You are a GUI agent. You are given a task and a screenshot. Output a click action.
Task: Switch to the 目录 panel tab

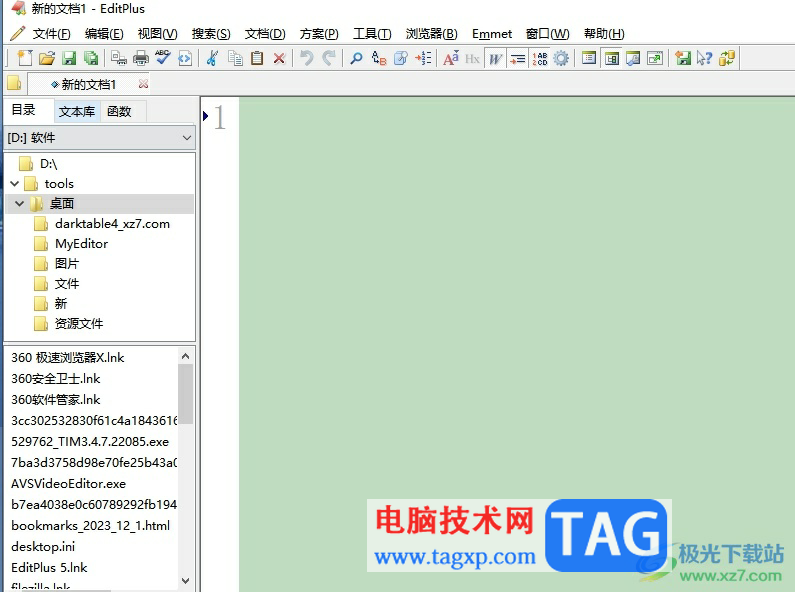23,110
